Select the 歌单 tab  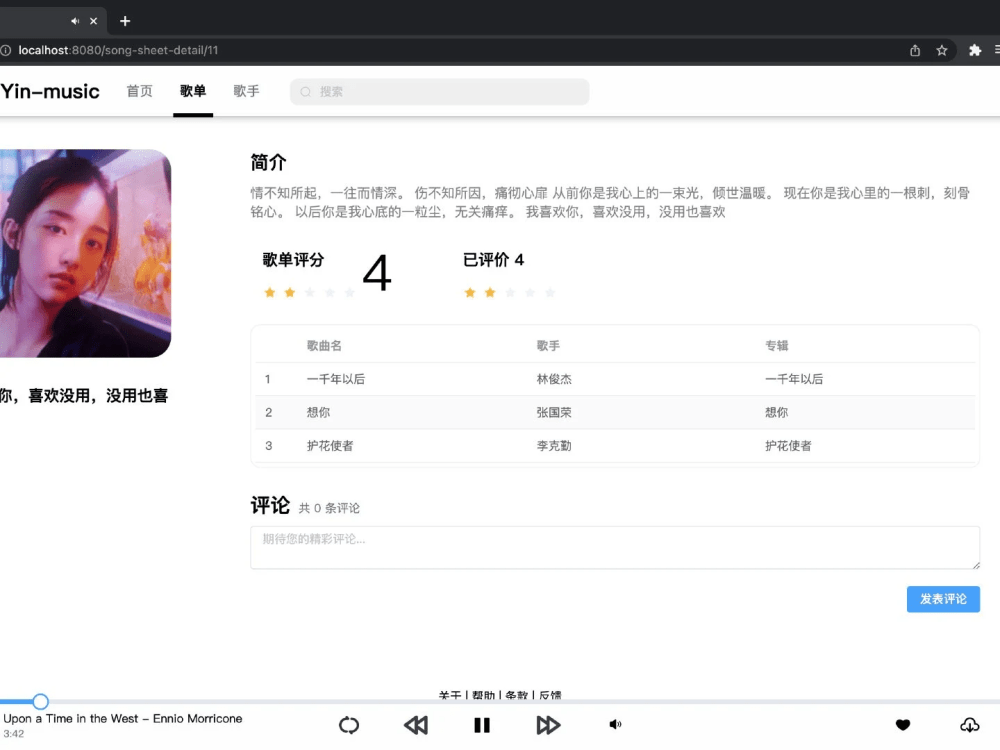[x=193, y=91]
